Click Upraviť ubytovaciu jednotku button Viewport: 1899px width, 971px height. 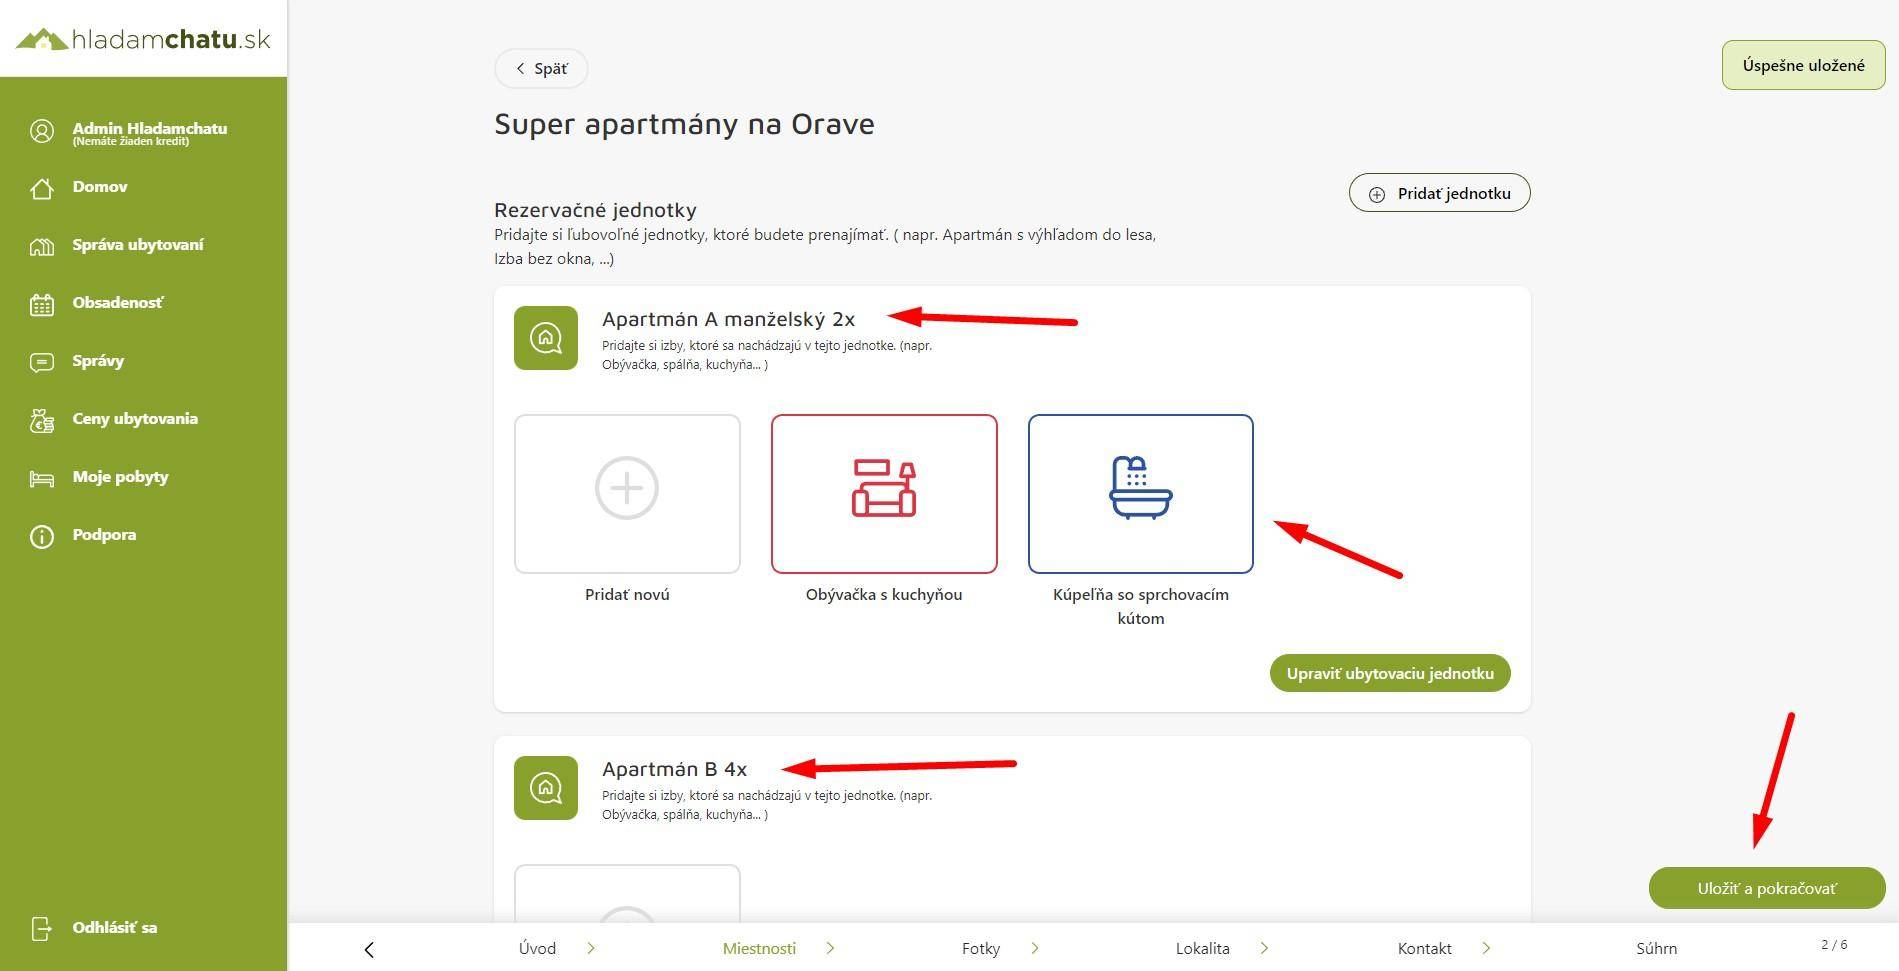click(1390, 673)
